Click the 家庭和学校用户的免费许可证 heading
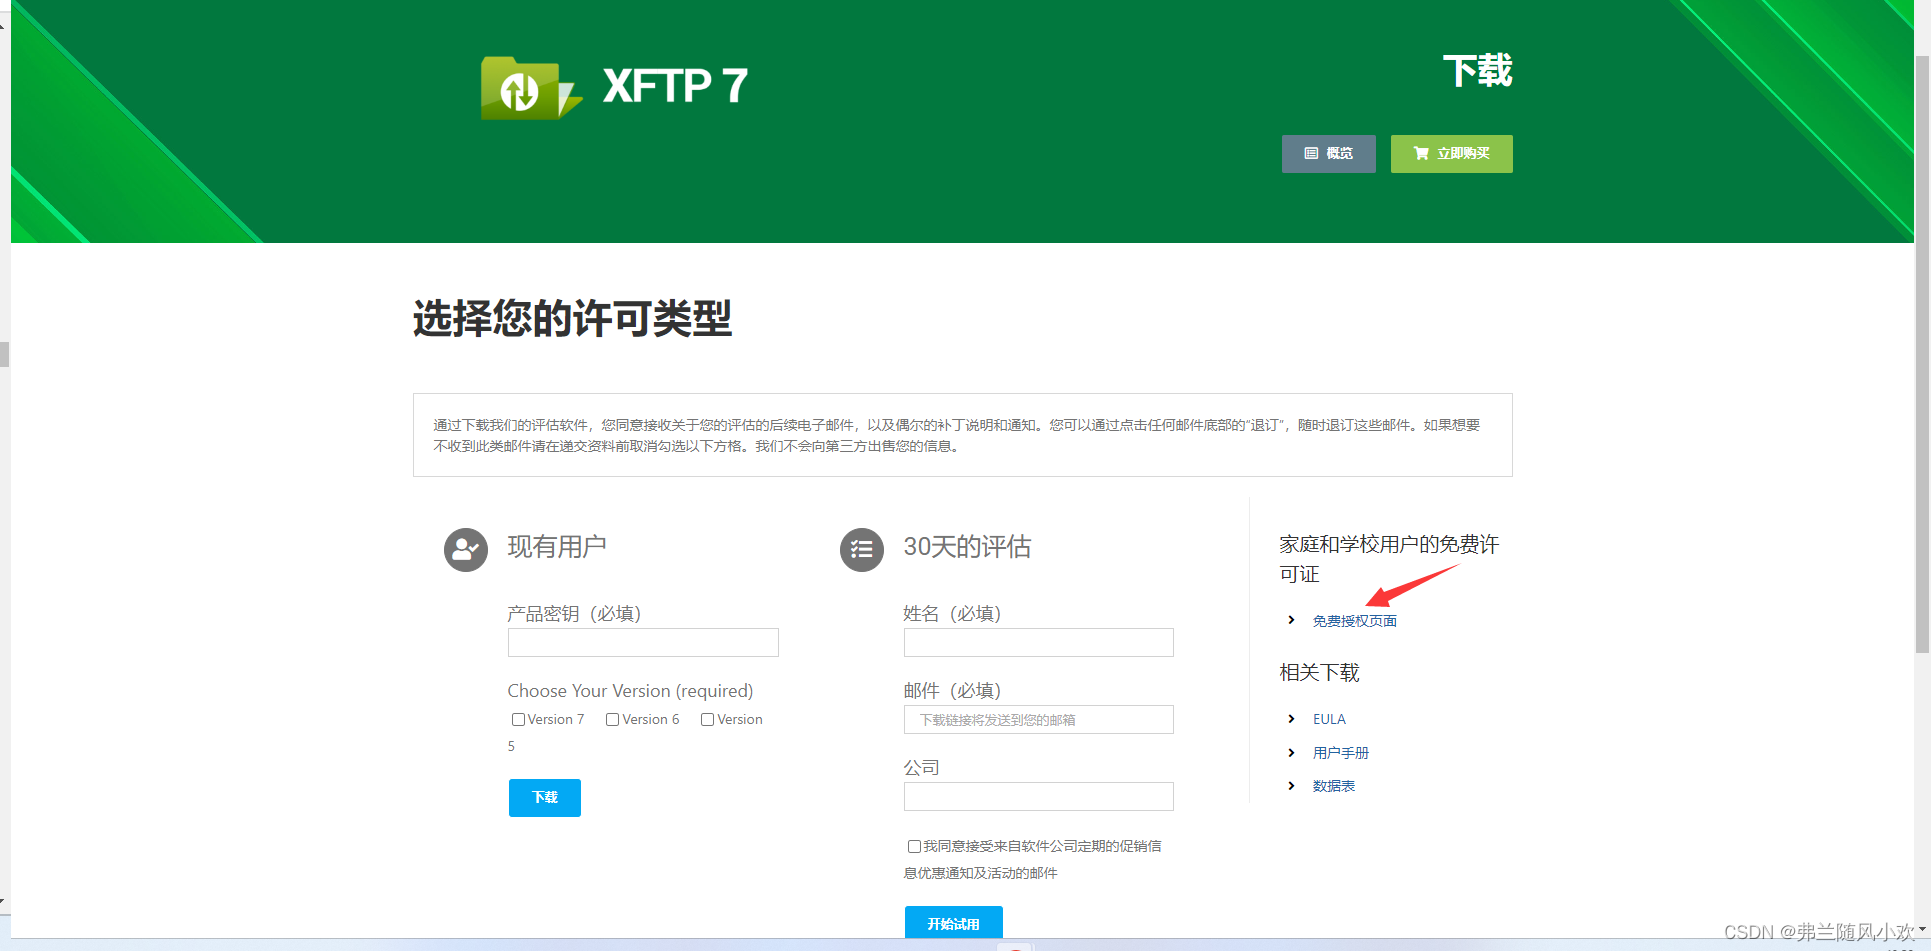 (1389, 559)
